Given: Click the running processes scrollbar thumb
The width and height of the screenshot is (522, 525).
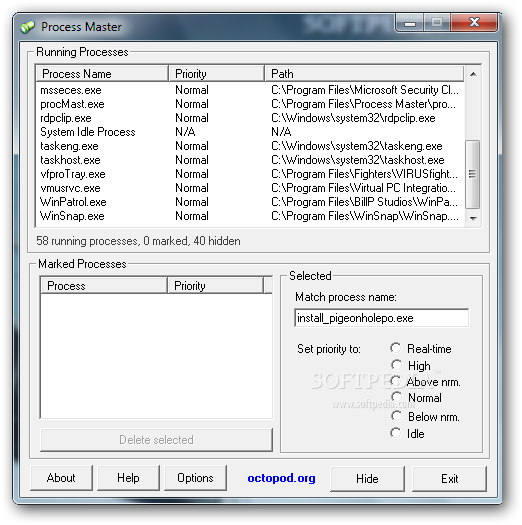Looking at the screenshot, I should 472,174.
